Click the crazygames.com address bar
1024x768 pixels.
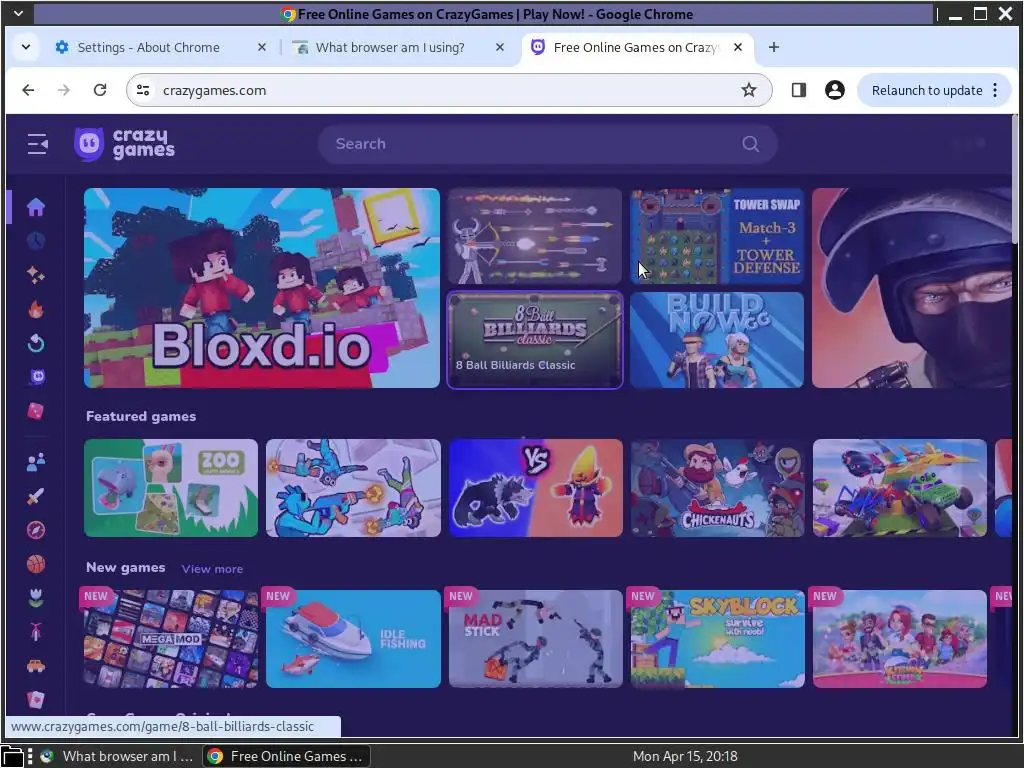(x=449, y=90)
